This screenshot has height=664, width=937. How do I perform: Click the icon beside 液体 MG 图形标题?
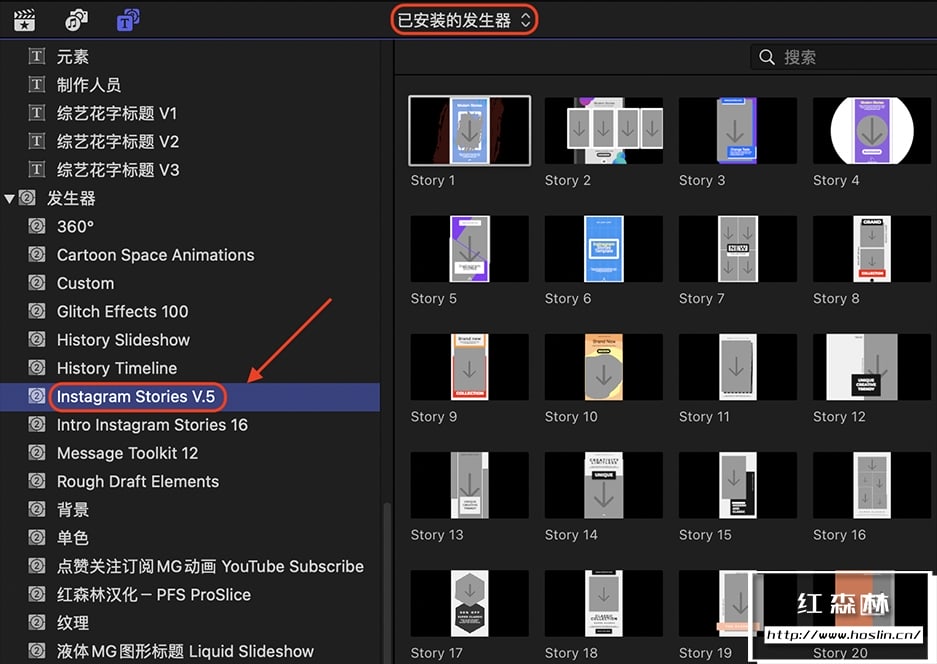[36, 651]
